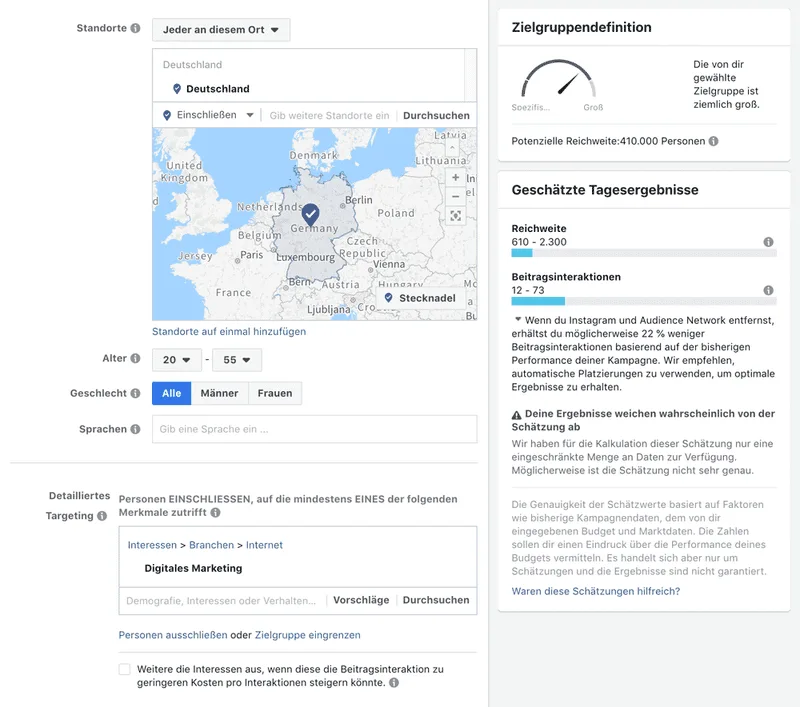Click the Digitales Marketing interest entry
800x707 pixels.
[193, 568]
